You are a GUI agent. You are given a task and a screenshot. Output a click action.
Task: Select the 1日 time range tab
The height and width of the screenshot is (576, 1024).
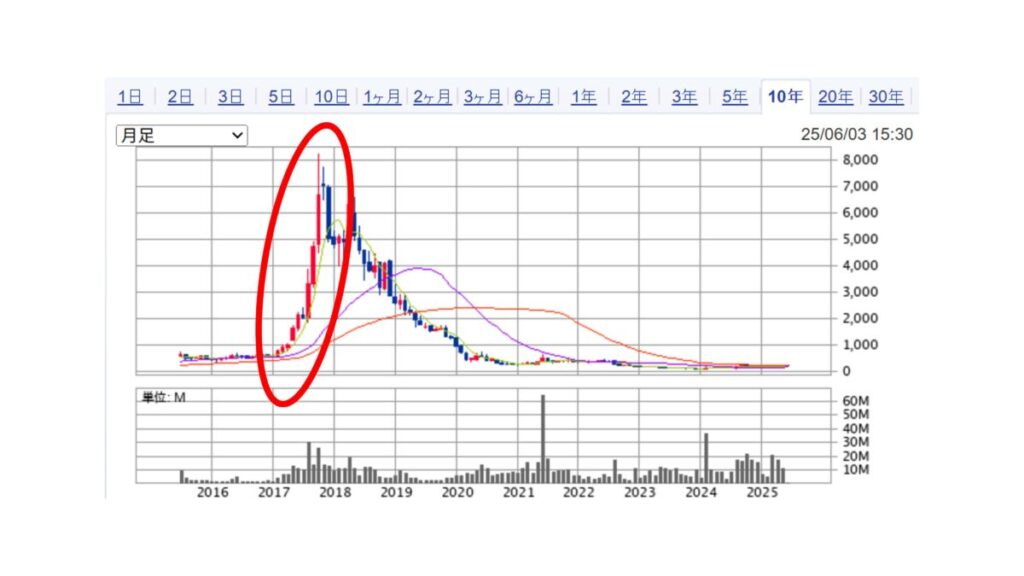(x=130, y=97)
